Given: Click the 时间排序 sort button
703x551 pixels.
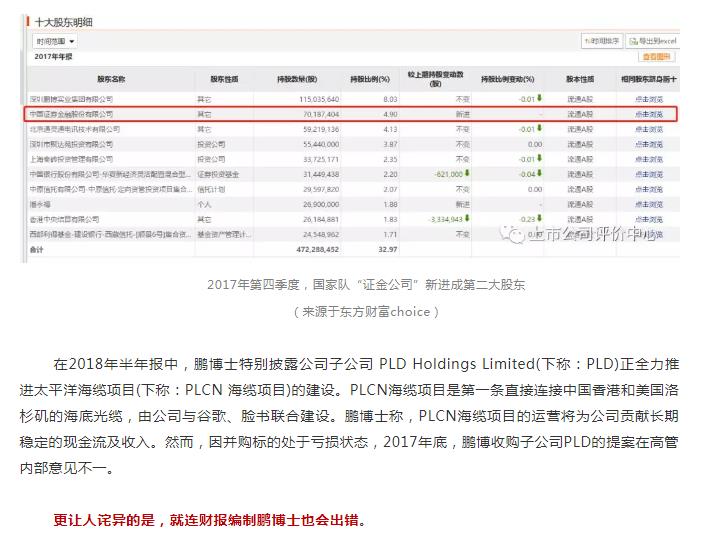Looking at the screenshot, I should coord(602,41).
